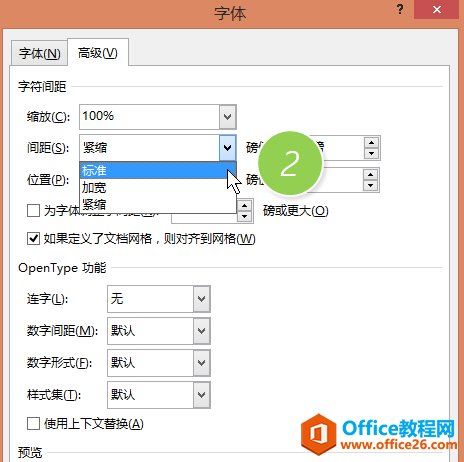The height and width of the screenshot is (462, 464).
Task: Choose 加宽 option in spacing list
Action: (158, 187)
